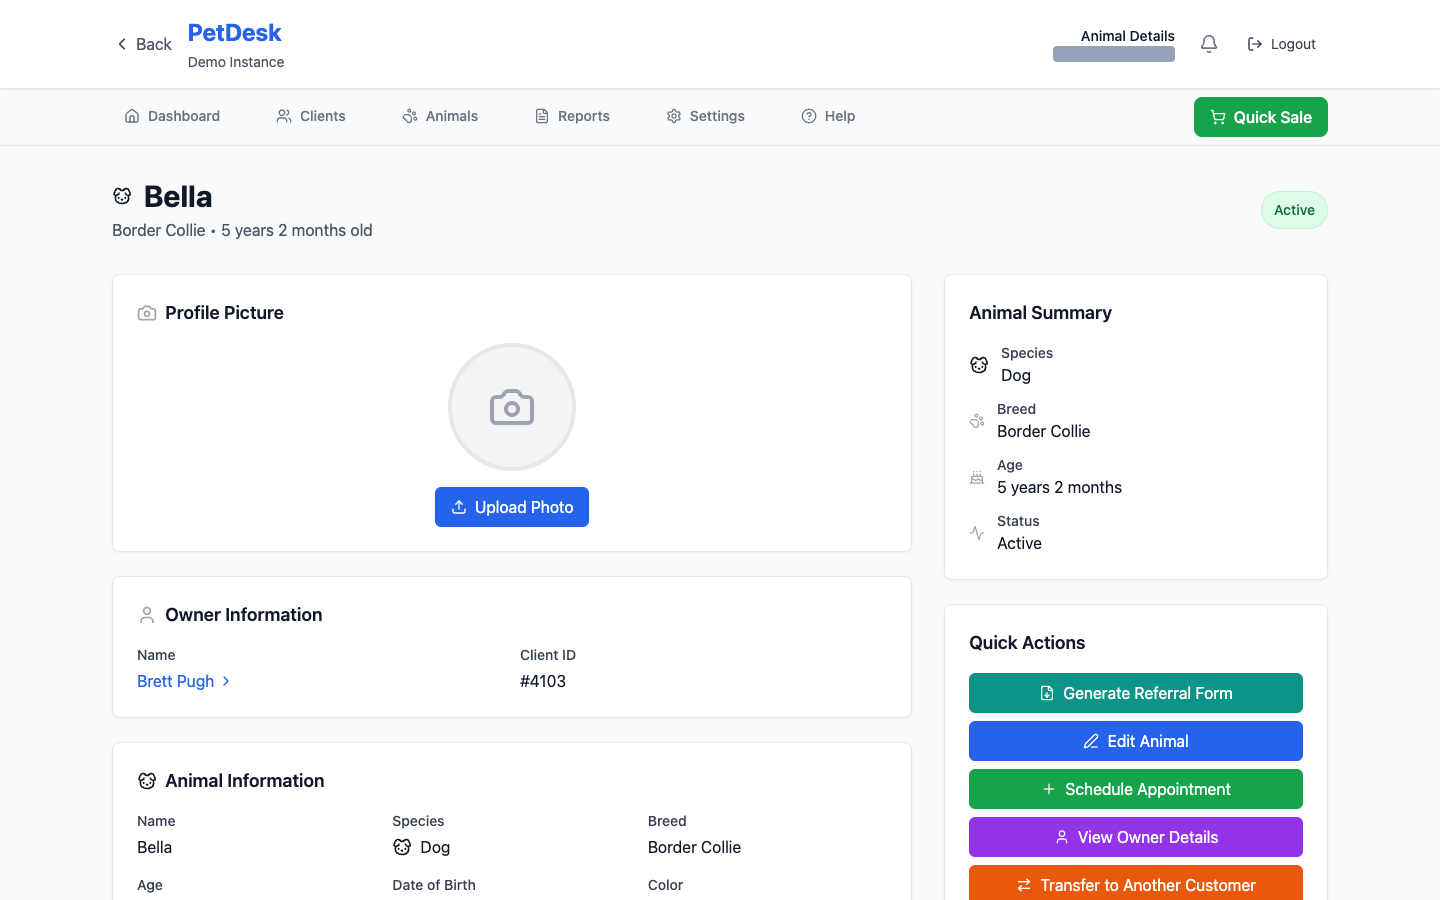
Task: Click the plus icon in Schedule Appointment
Action: click(1049, 789)
